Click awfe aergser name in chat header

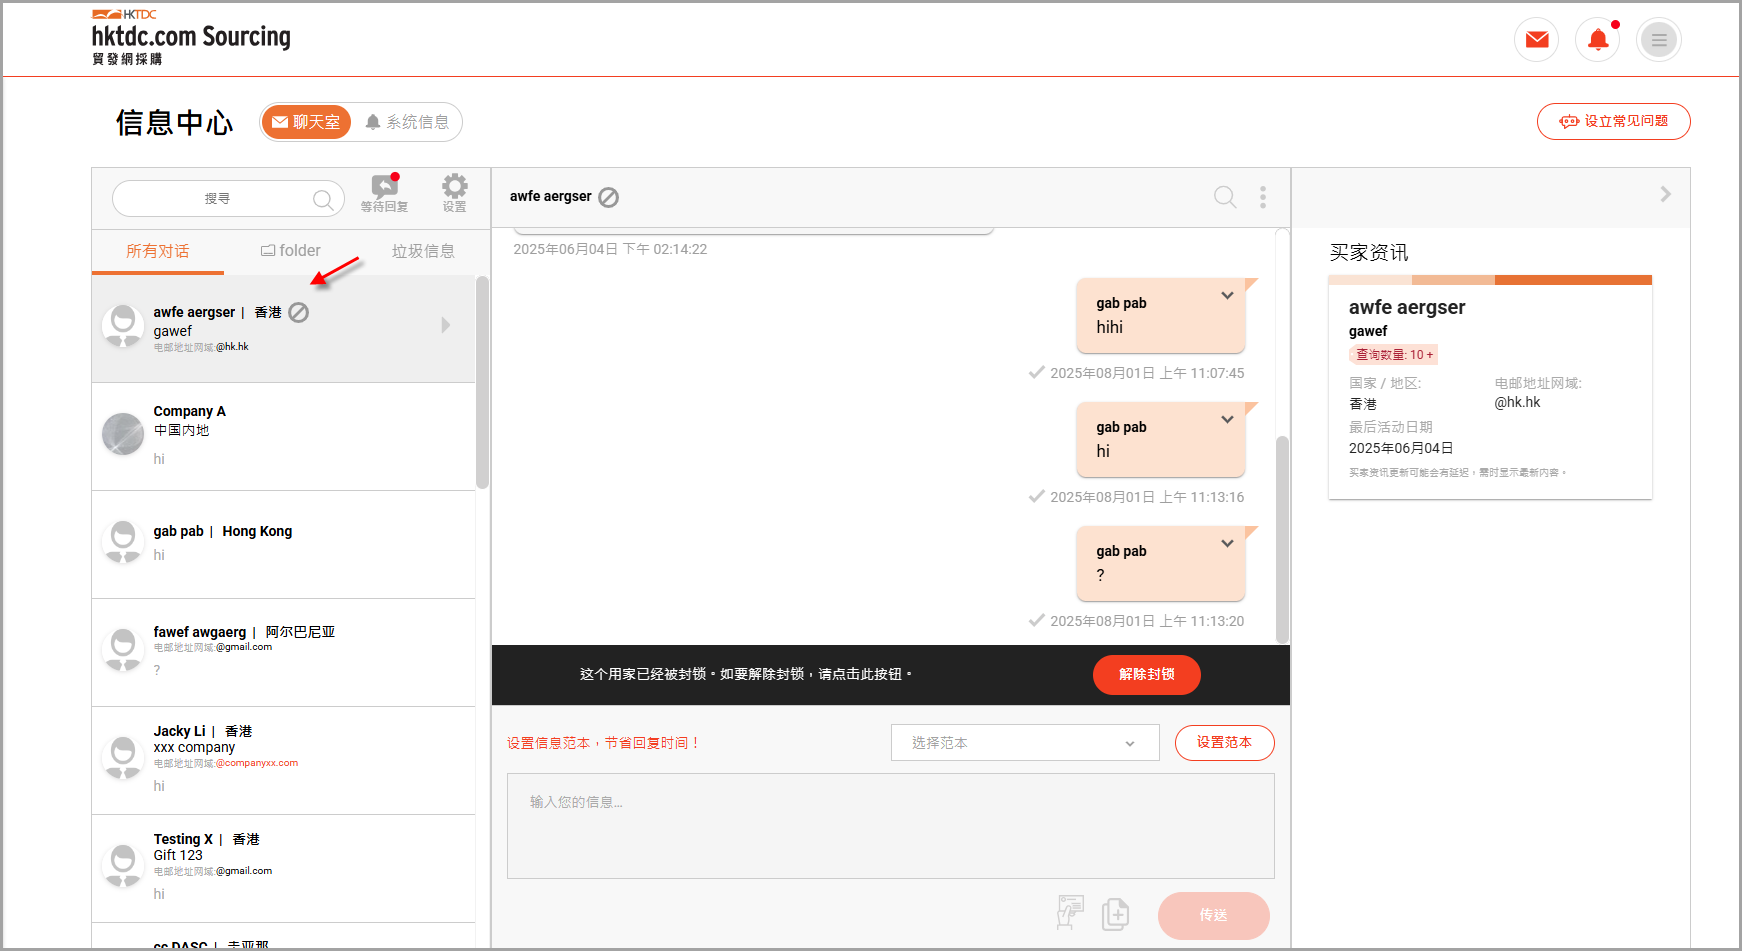pos(551,197)
